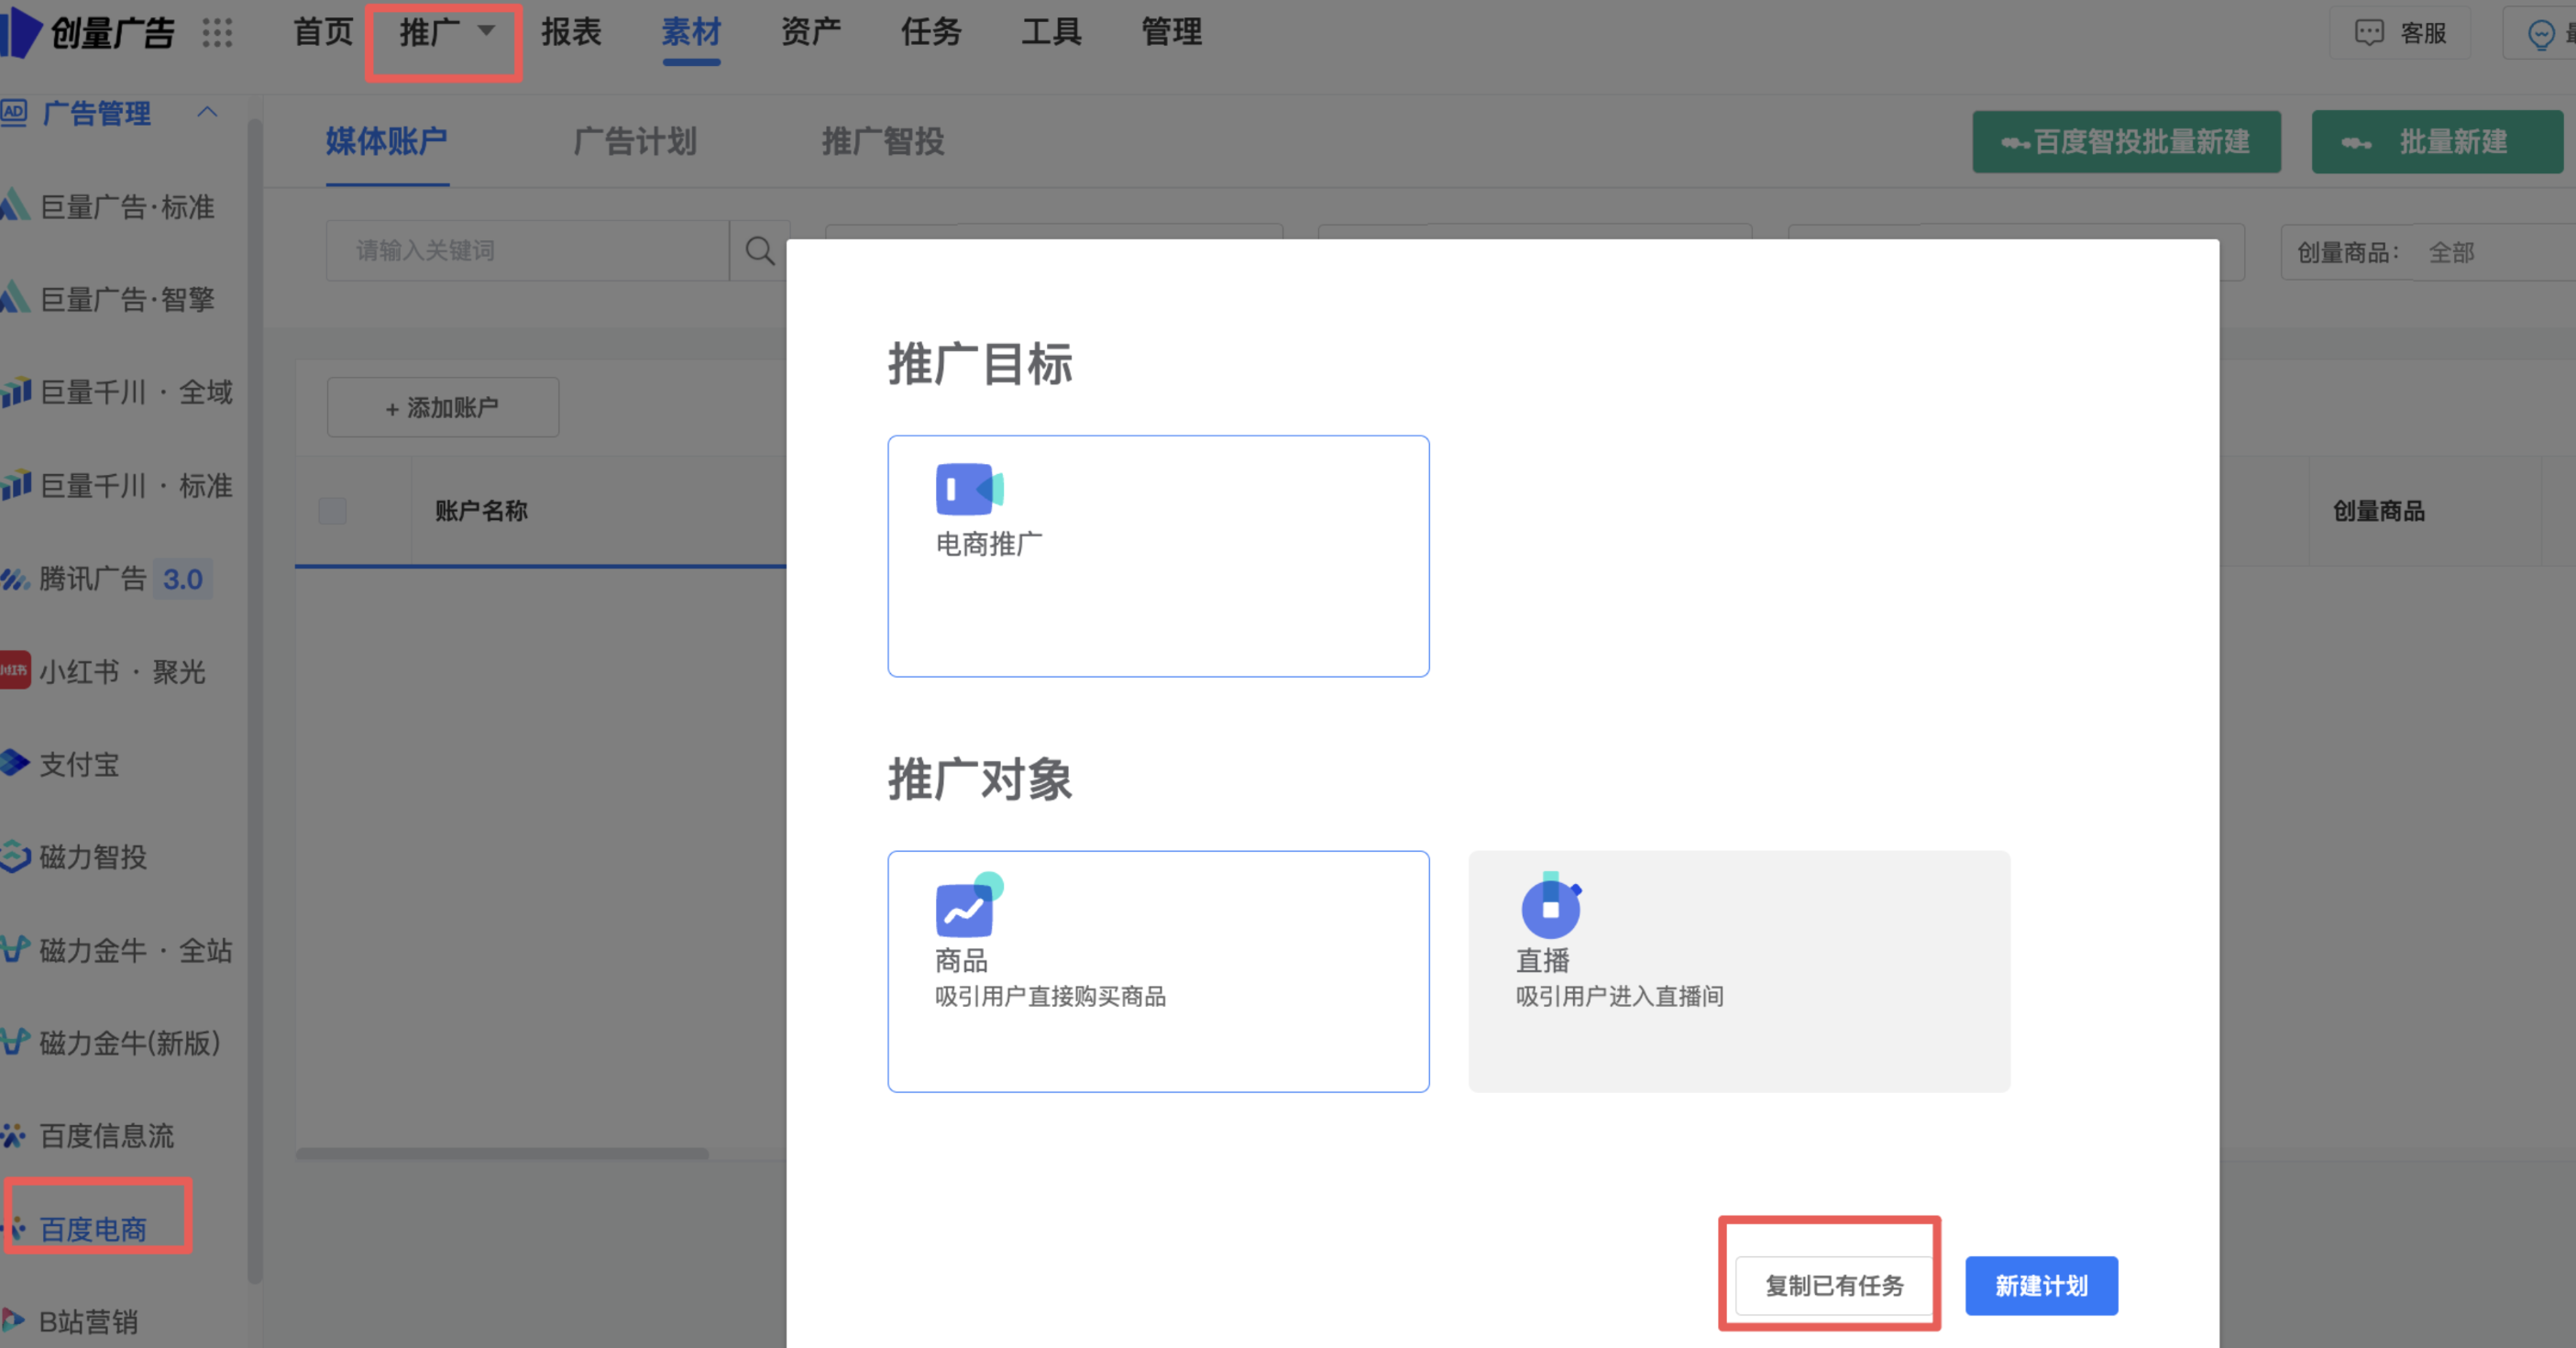Viewport: 2576px width, 1348px height.
Task: Tick the table header select-all checkbox
Action: (x=332, y=511)
